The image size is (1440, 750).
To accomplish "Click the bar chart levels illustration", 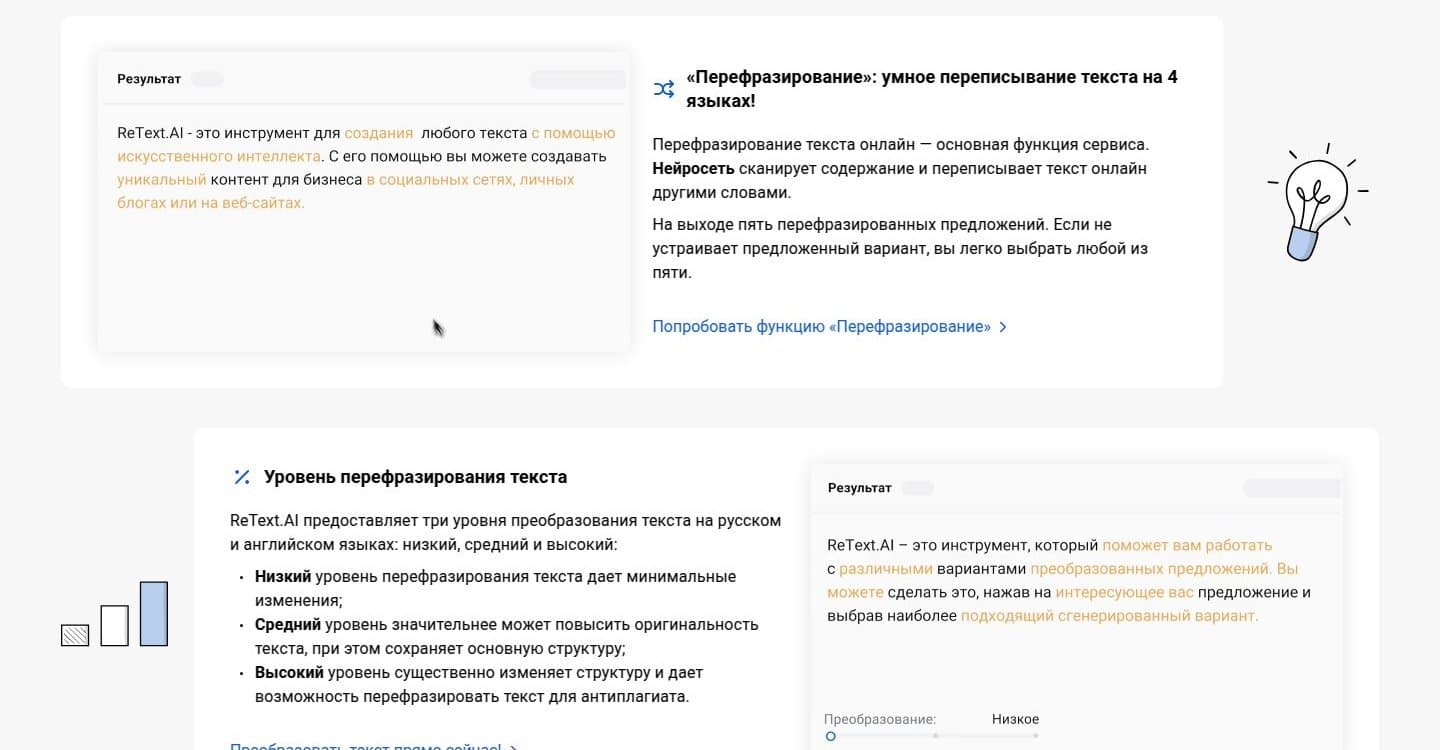I will [114, 614].
